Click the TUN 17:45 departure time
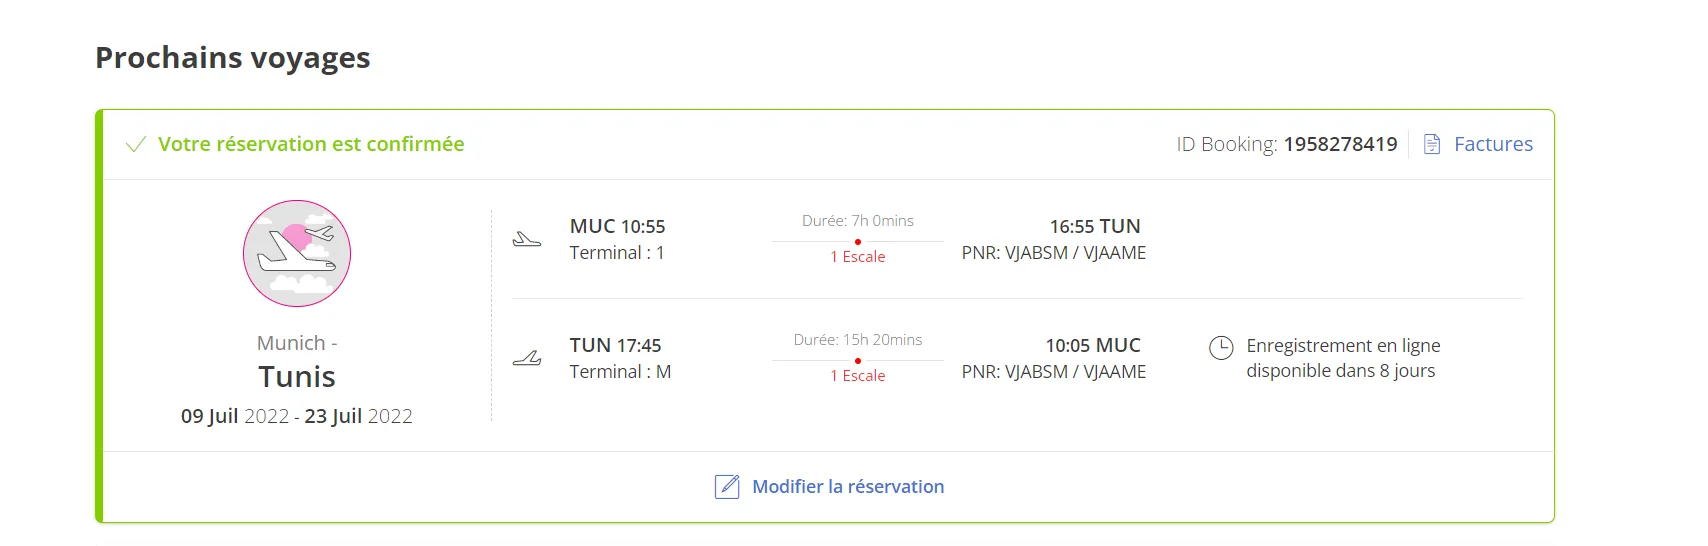 pyautogui.click(x=615, y=346)
